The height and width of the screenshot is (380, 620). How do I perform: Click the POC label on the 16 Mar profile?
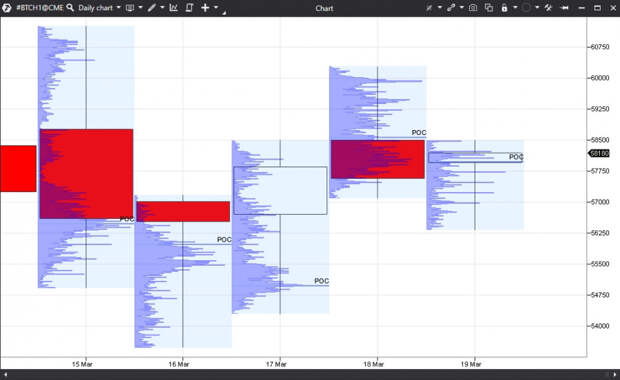click(x=224, y=240)
